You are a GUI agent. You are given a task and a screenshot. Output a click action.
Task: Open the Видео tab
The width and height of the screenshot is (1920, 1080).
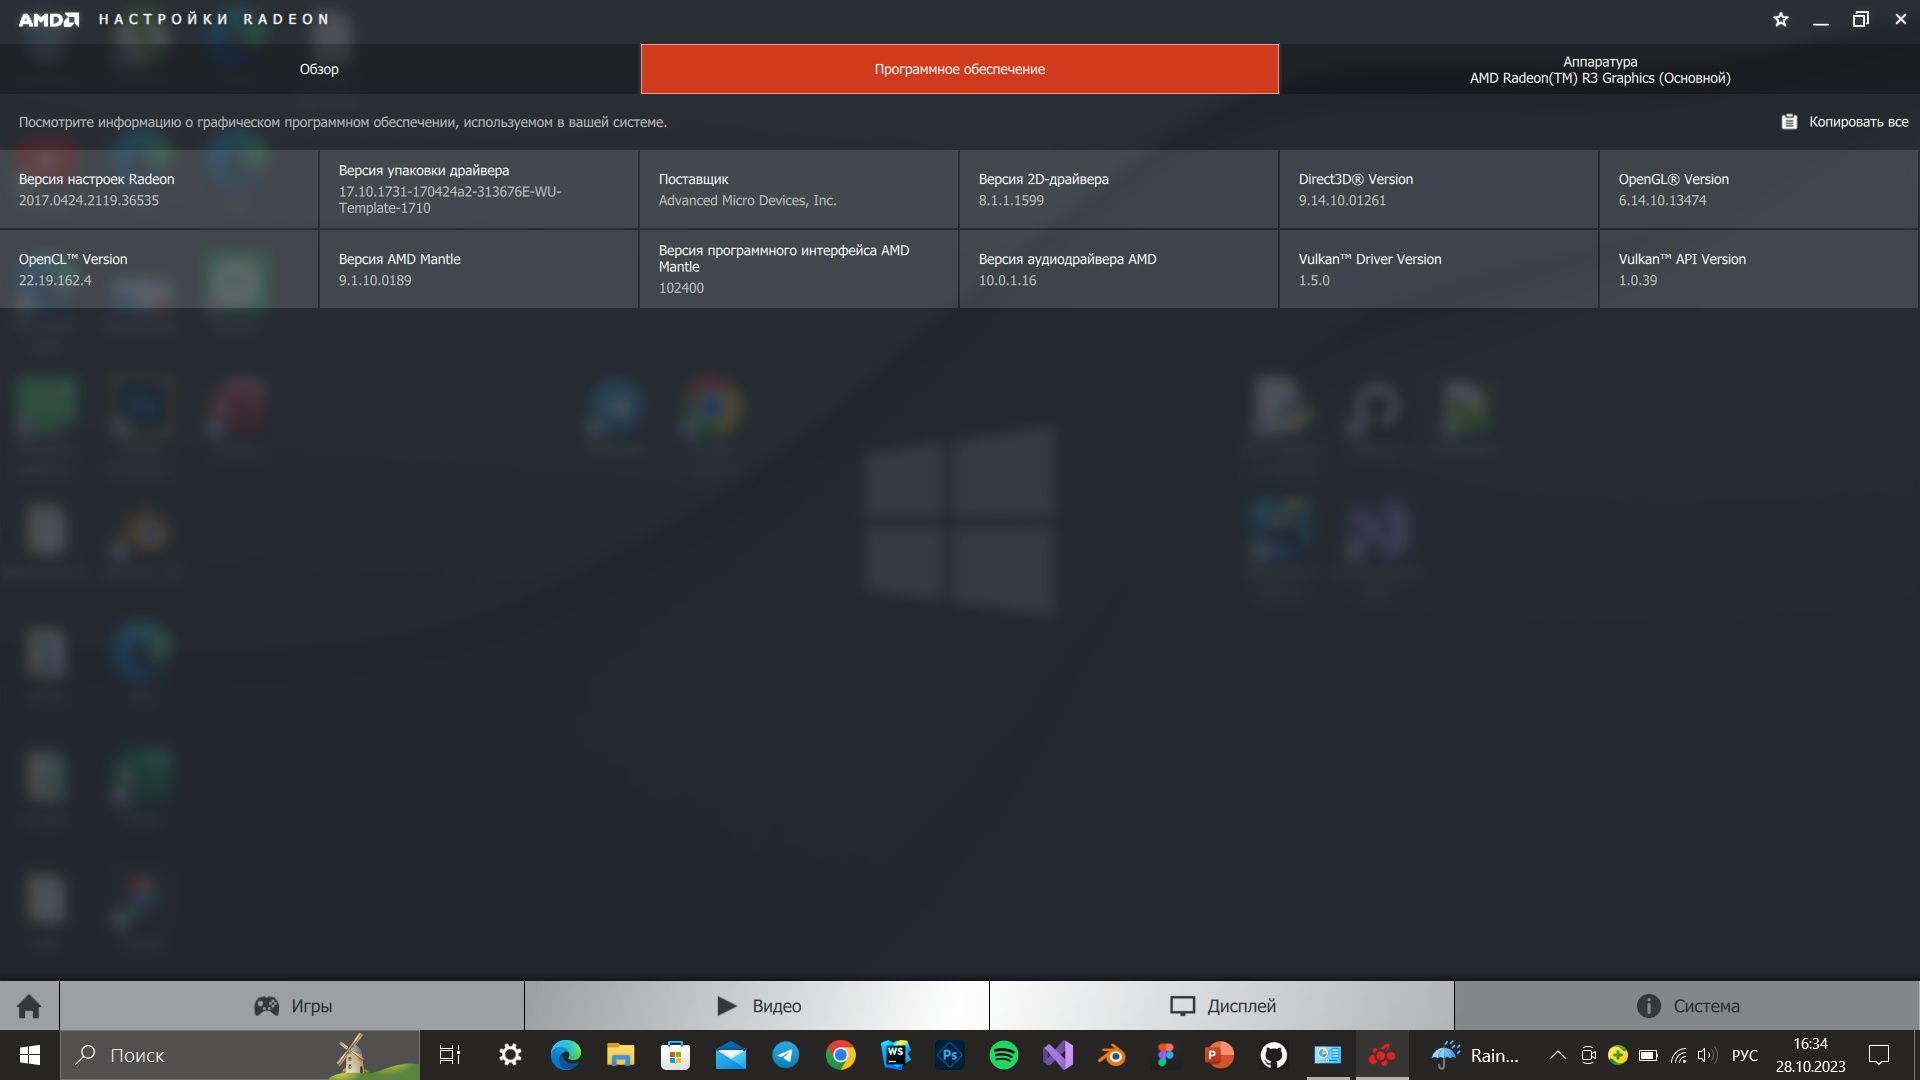point(757,1006)
